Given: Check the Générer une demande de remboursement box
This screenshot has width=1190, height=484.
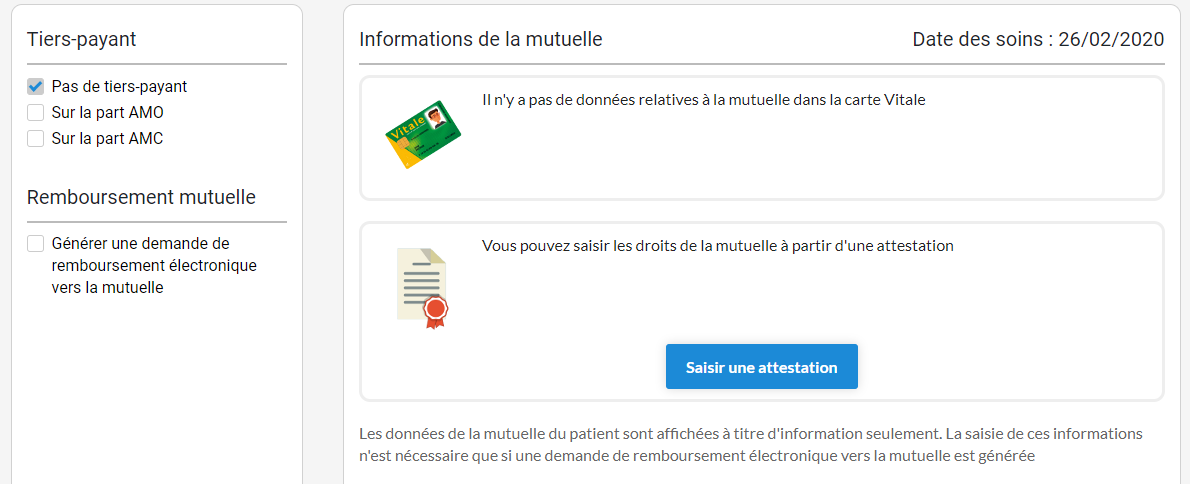Looking at the screenshot, I should pos(36,243).
